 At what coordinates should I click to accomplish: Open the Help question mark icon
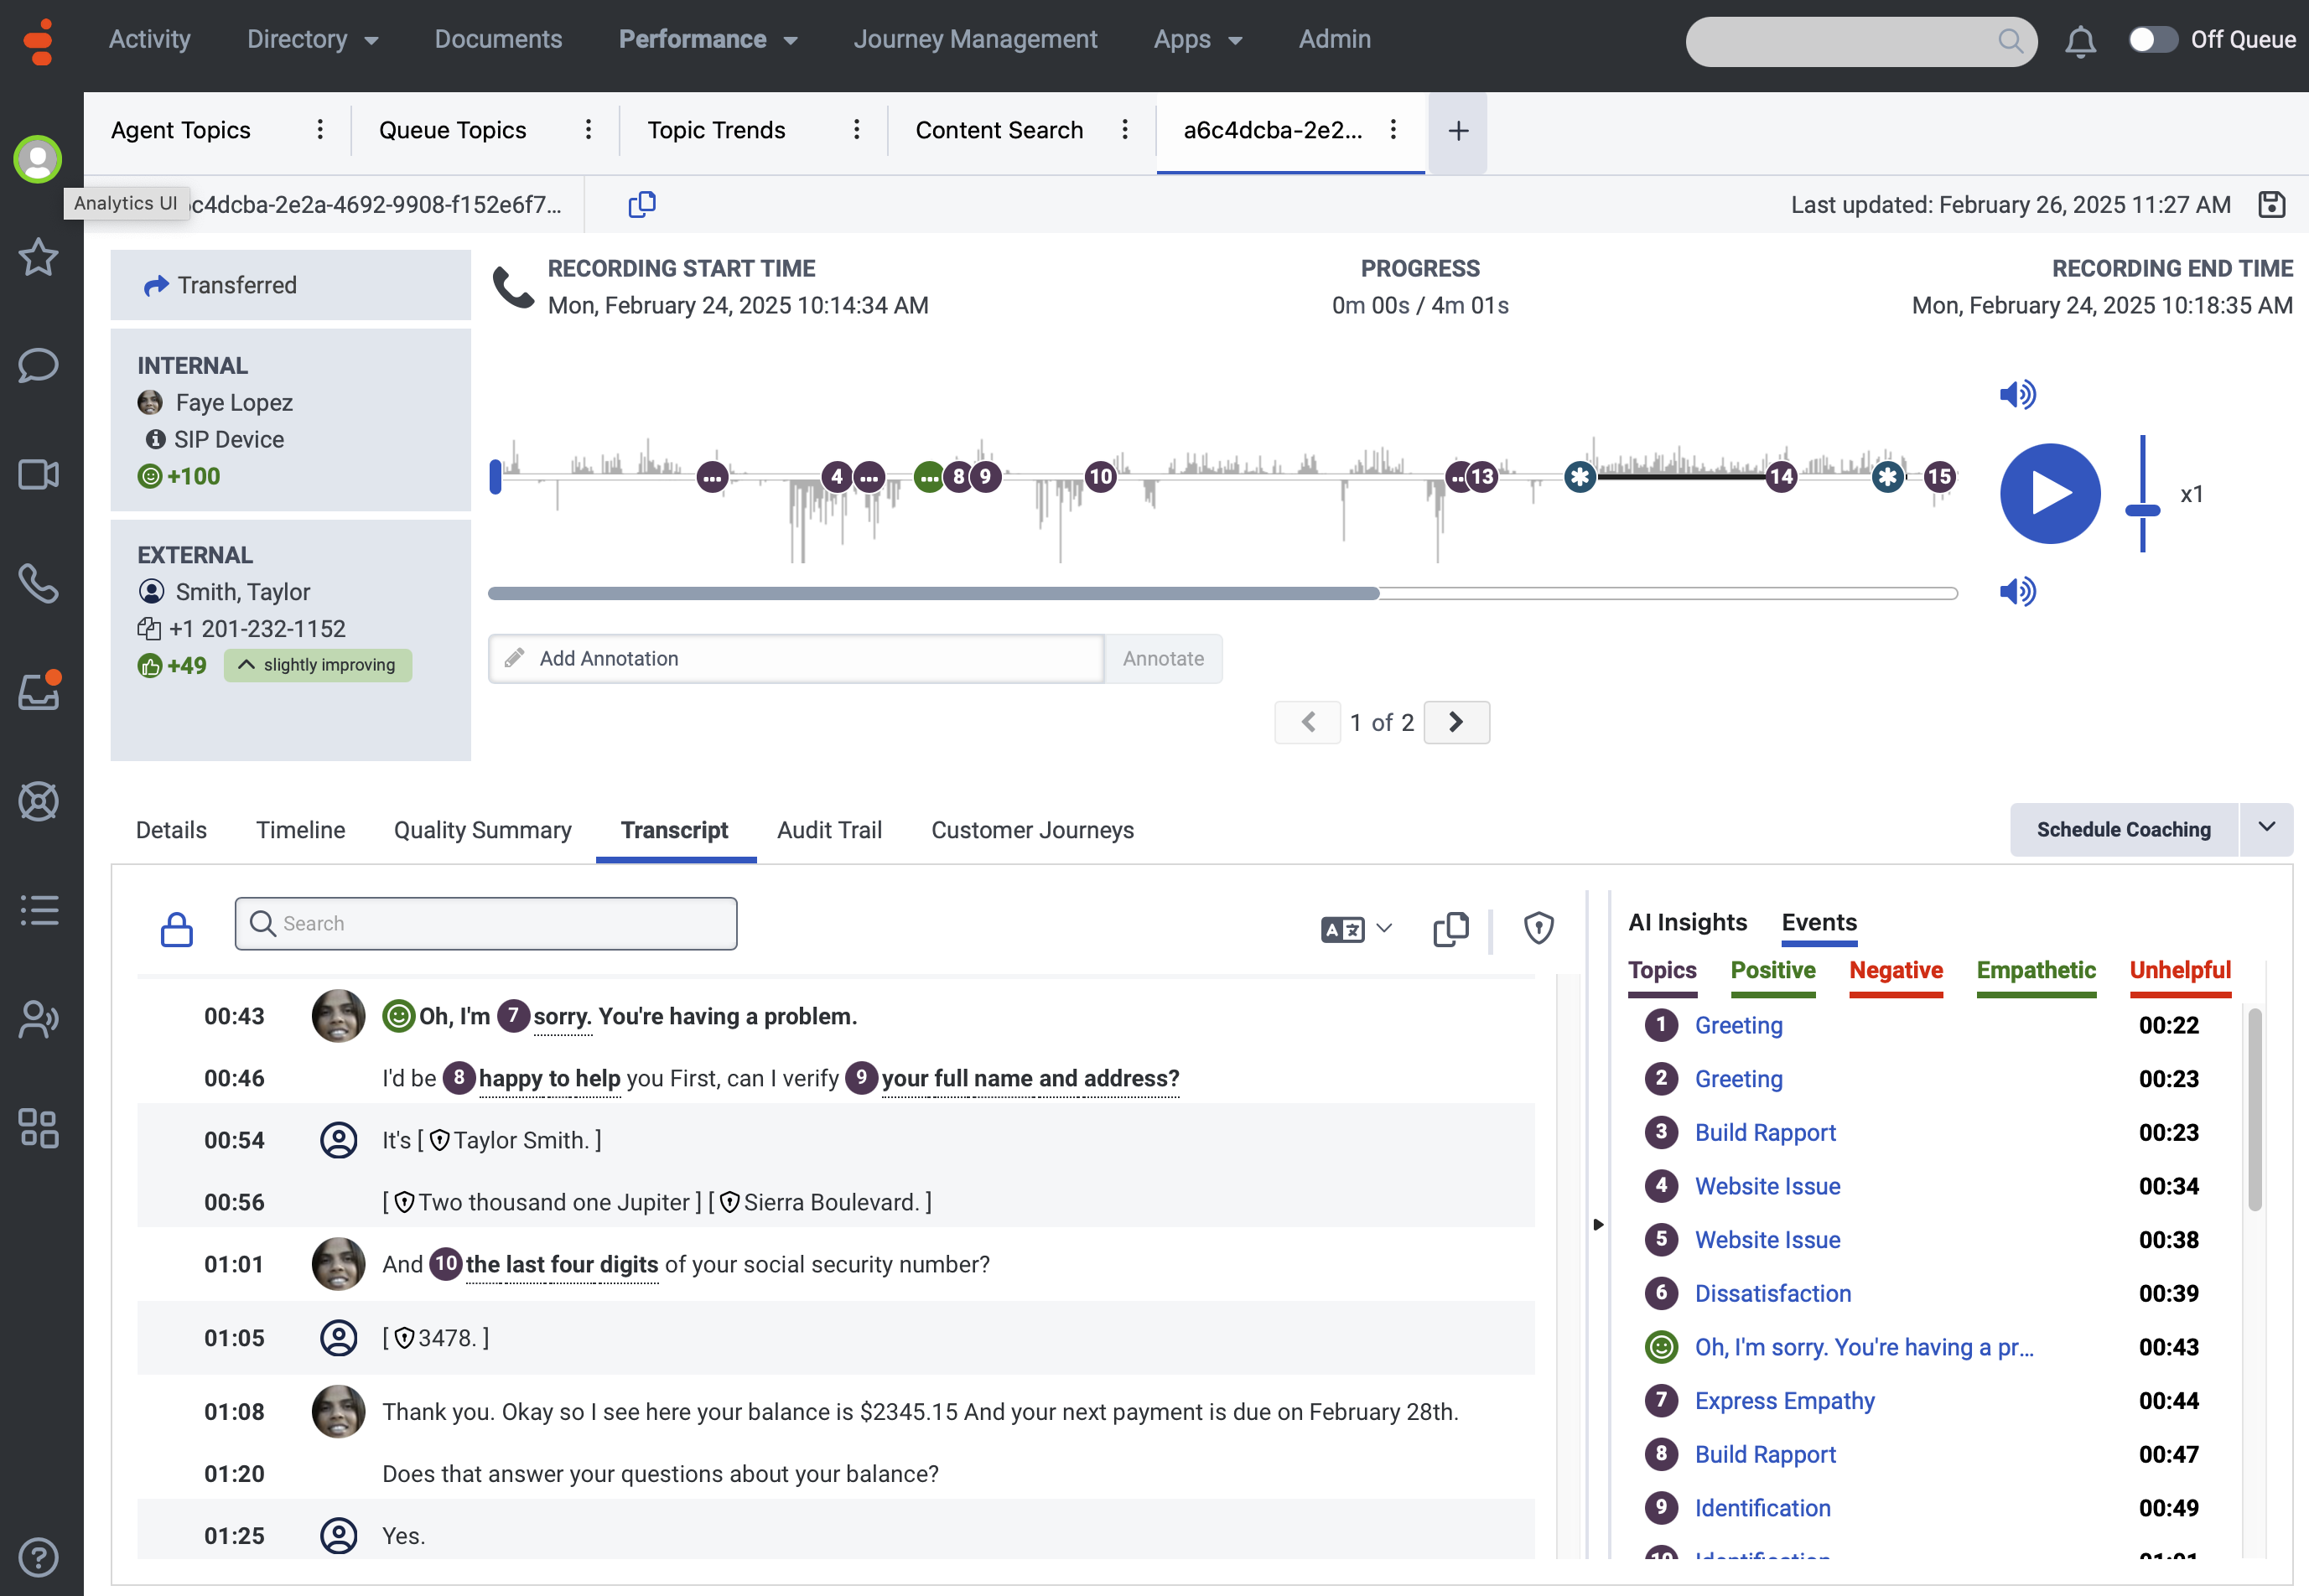coord(39,1557)
